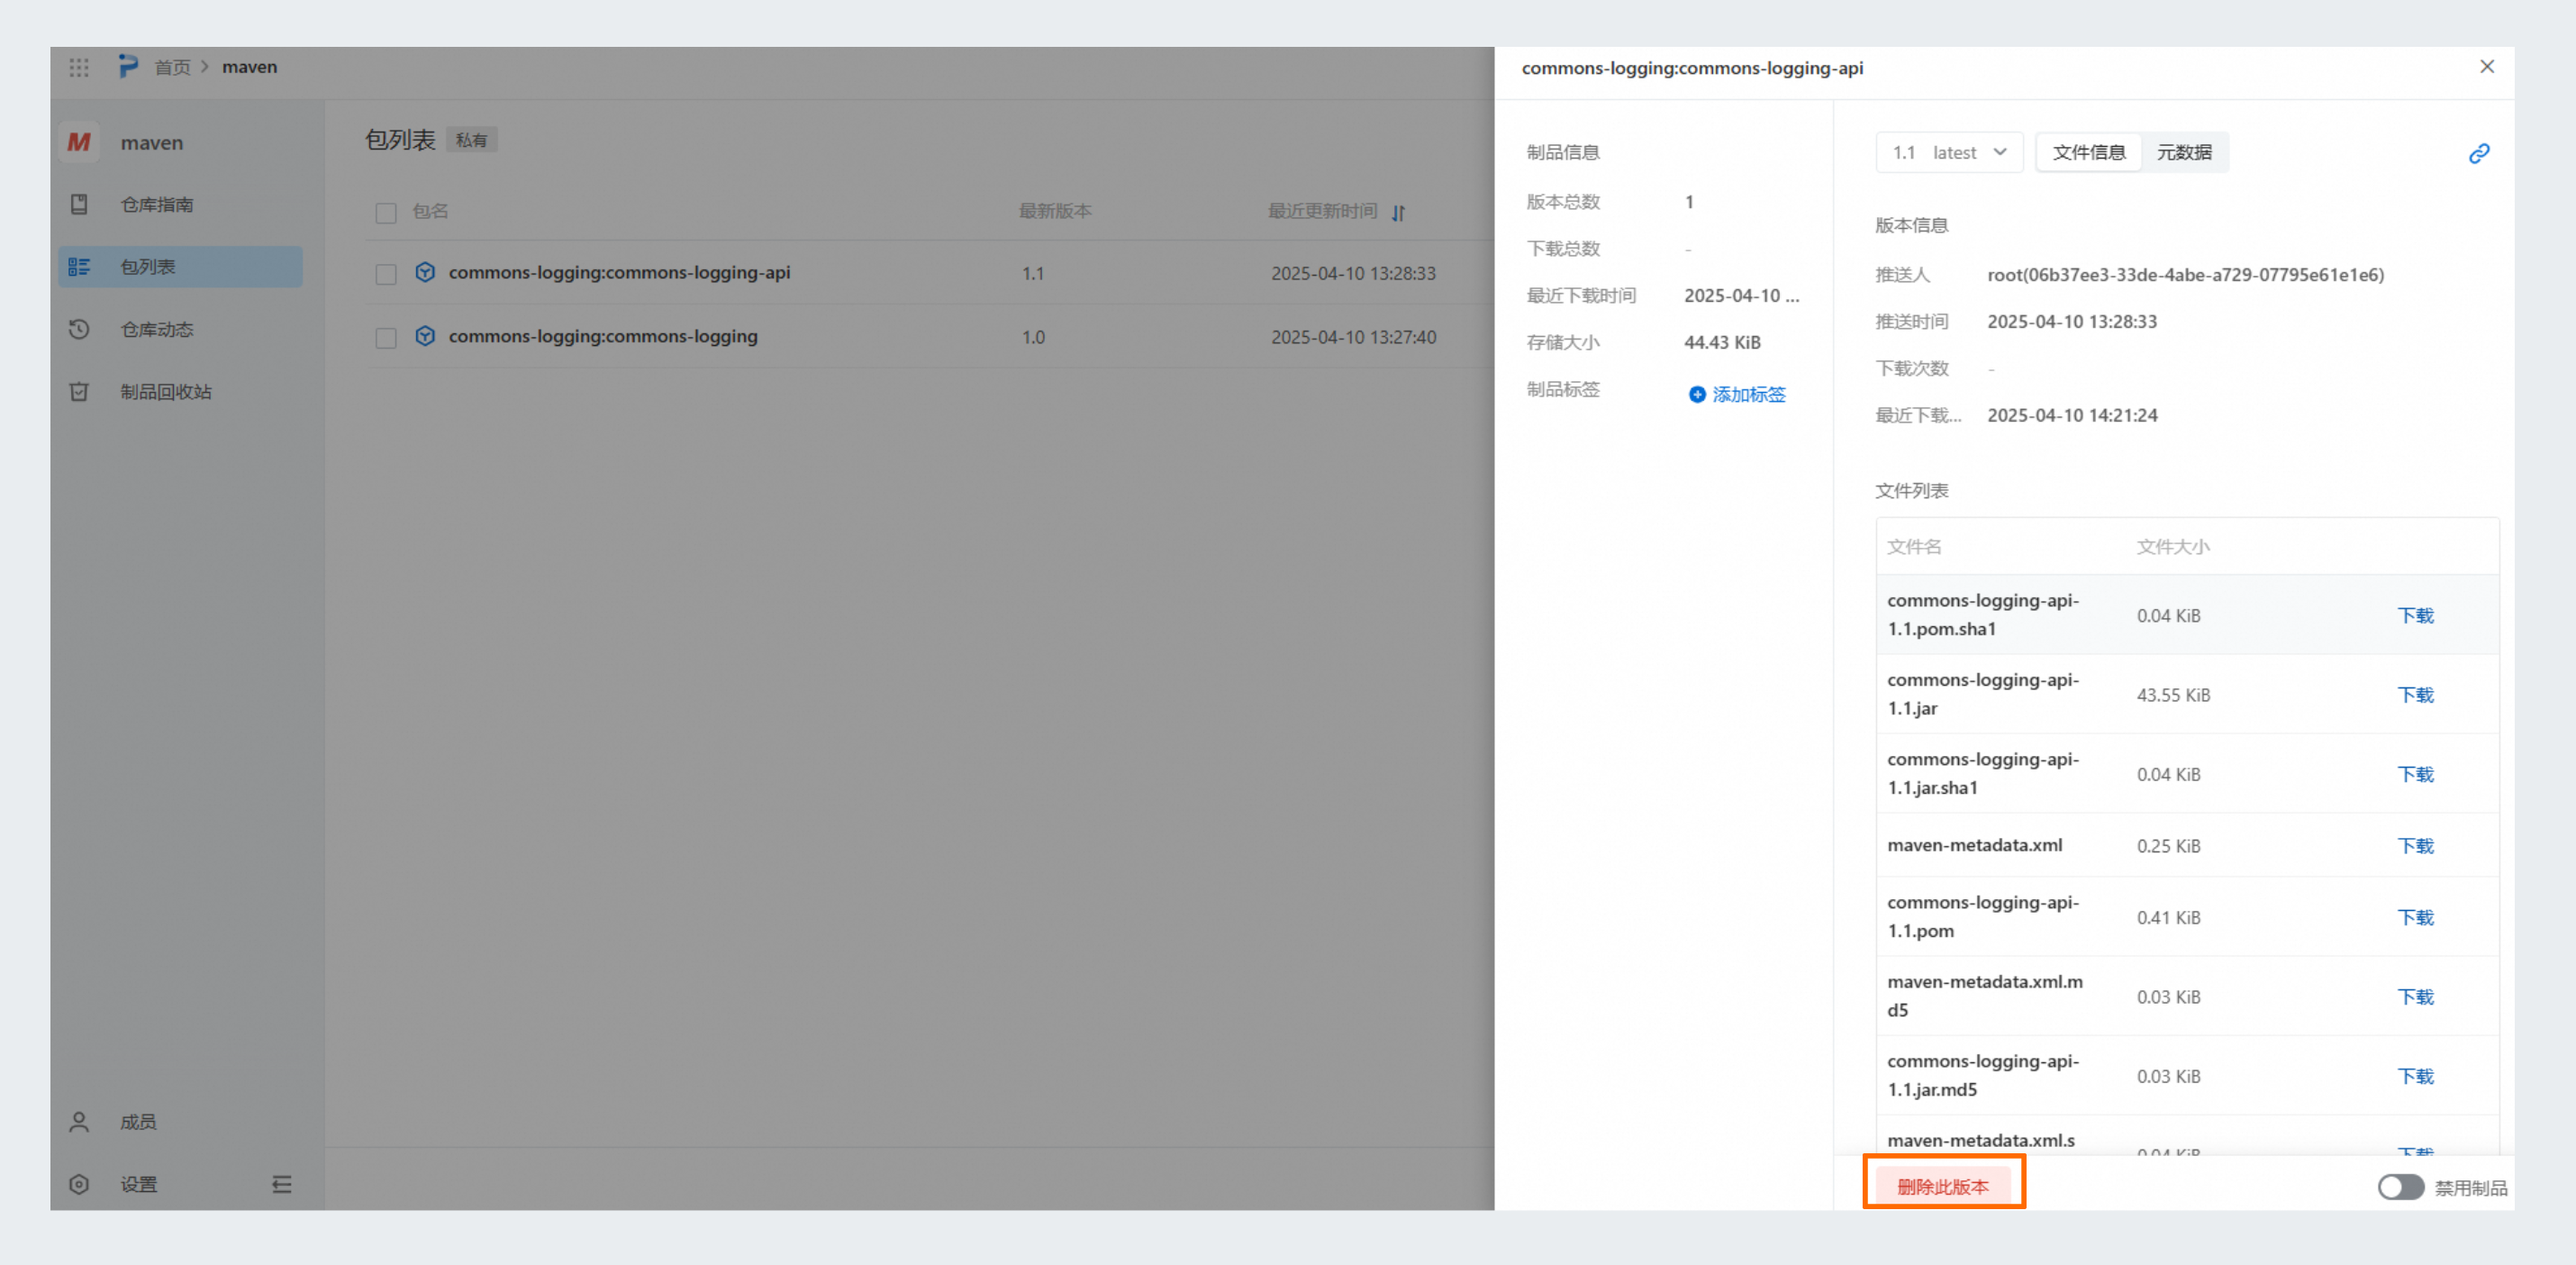Open 成员 in the sidebar
The width and height of the screenshot is (2576, 1265).
(x=180, y=1121)
